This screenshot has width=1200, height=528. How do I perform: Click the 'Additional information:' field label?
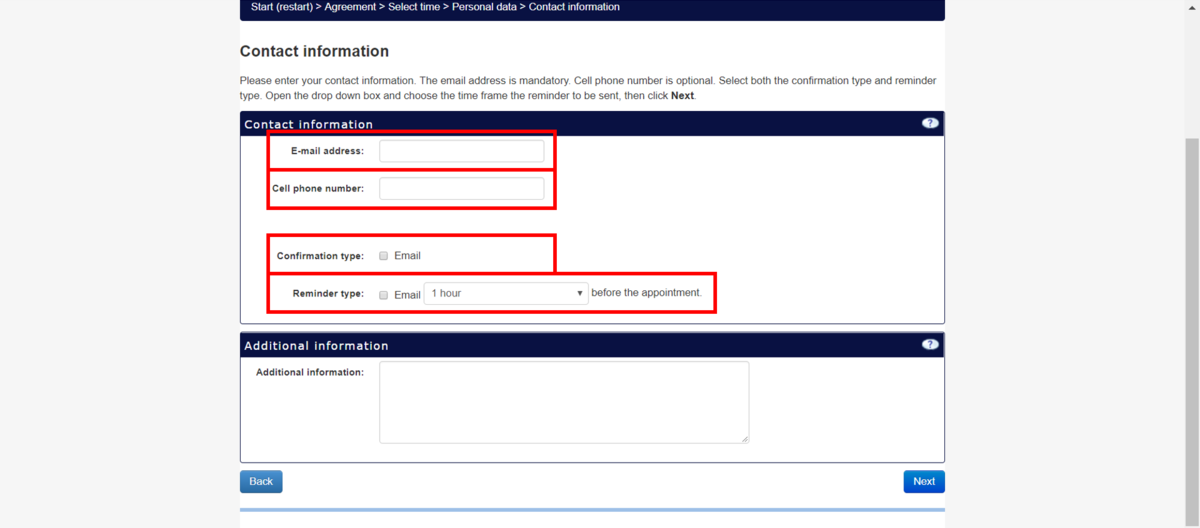310,372
